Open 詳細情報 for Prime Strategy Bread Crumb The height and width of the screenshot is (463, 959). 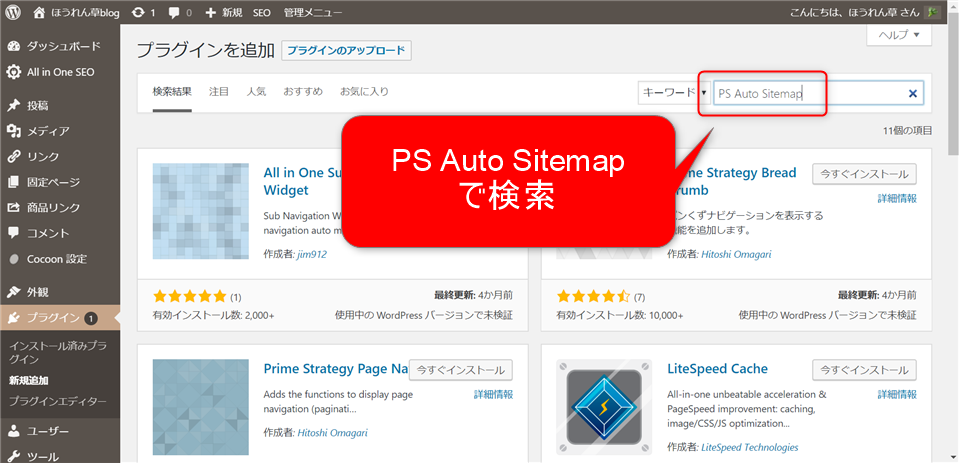coord(897,199)
